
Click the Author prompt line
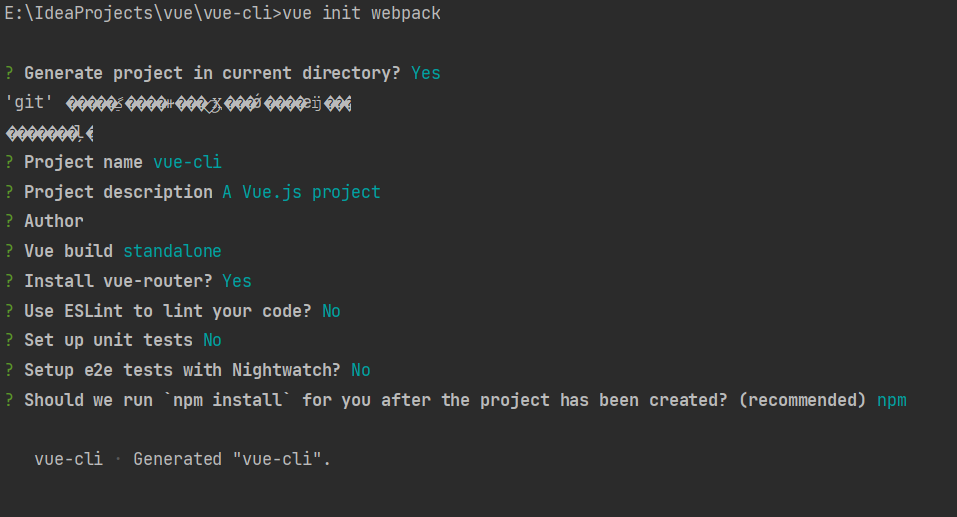[x=54, y=221]
